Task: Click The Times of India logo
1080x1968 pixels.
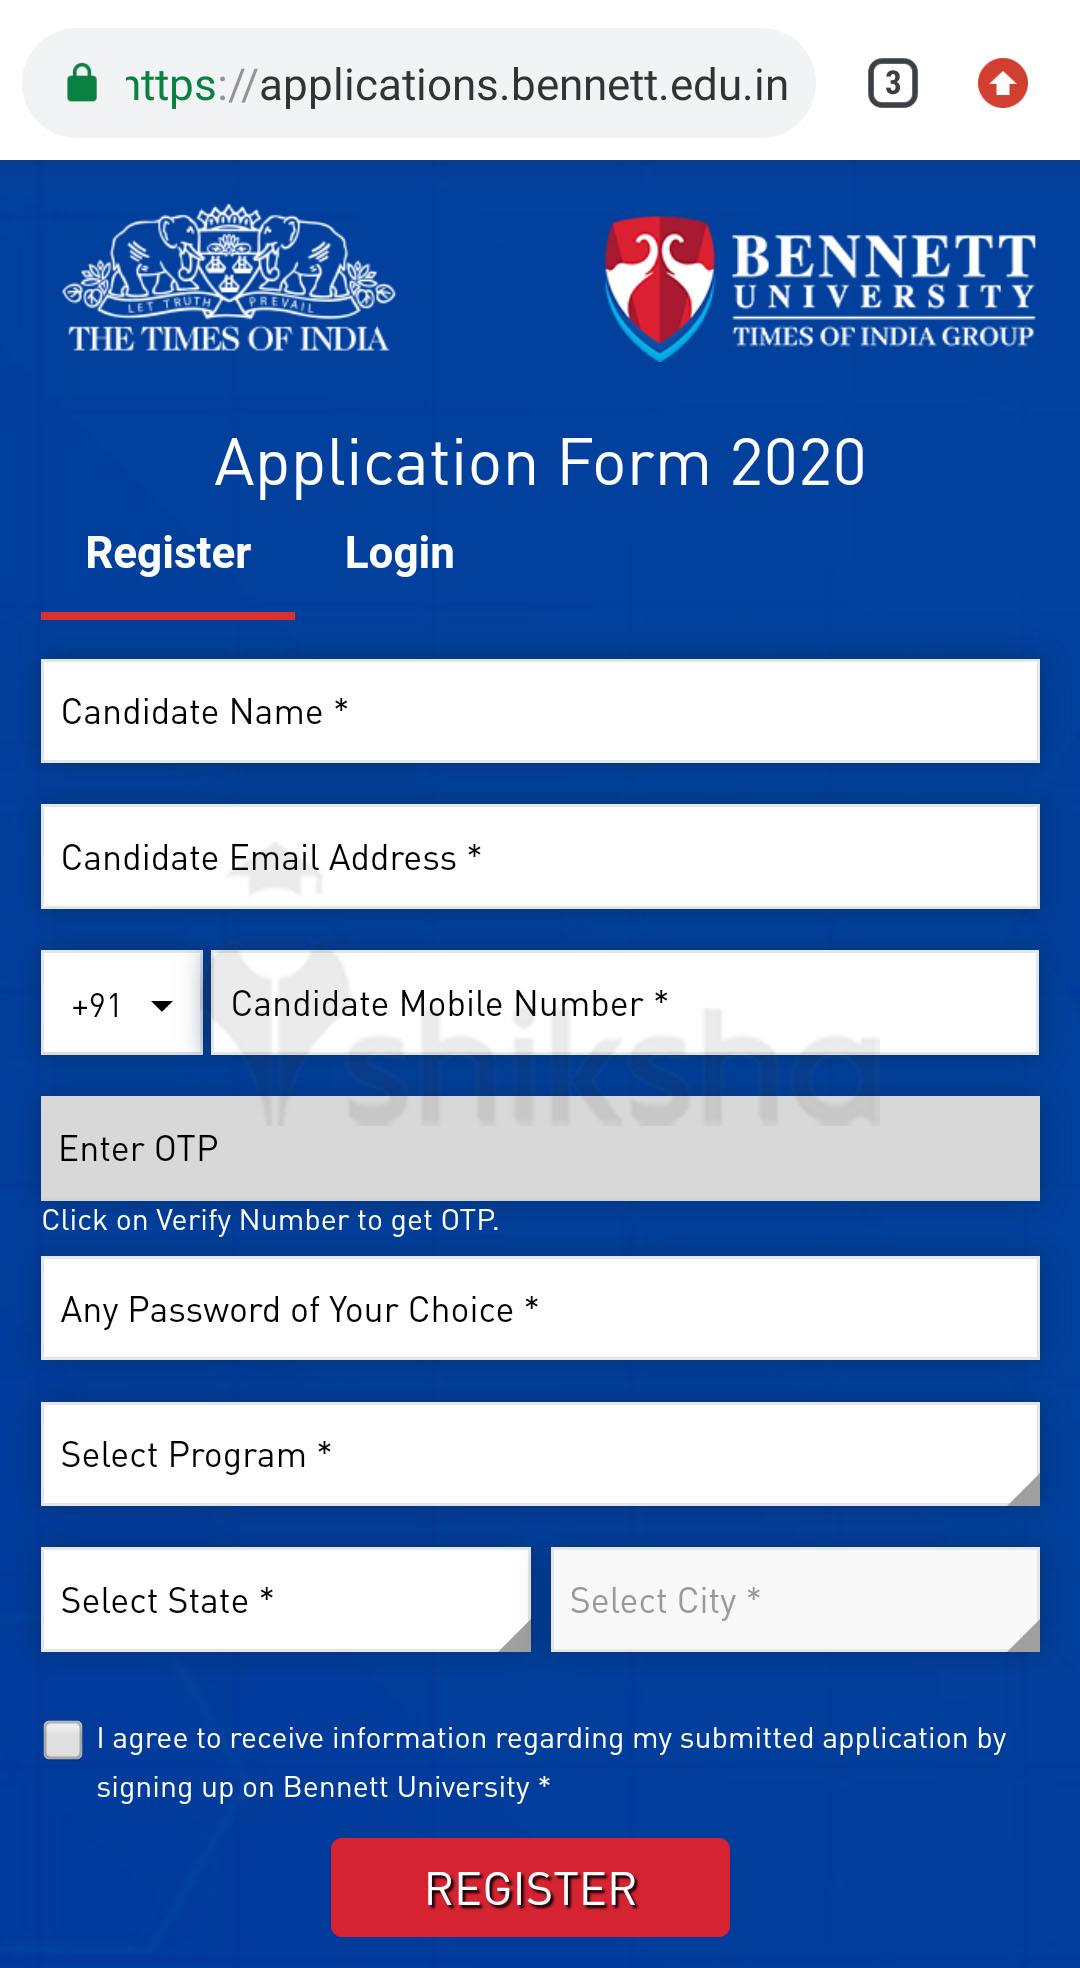Action: tap(229, 280)
